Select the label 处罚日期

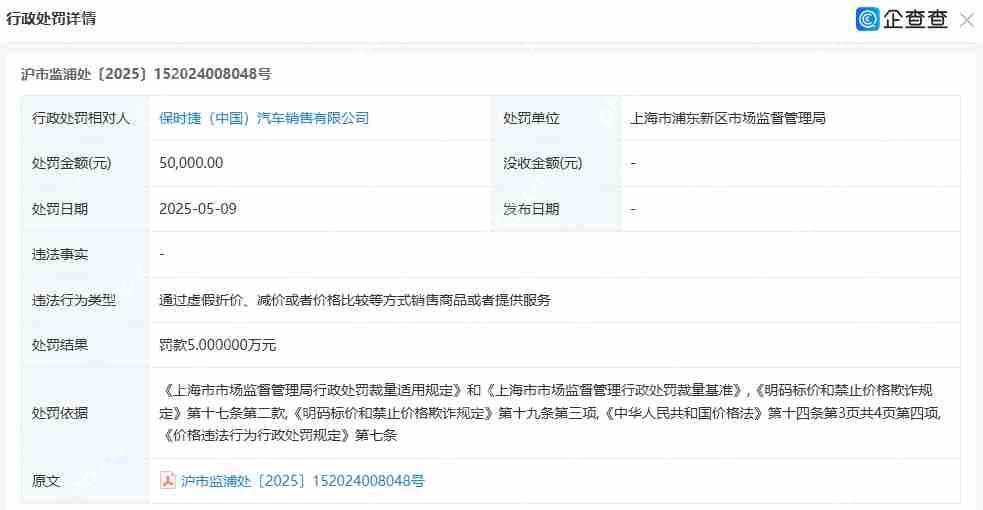pos(60,209)
